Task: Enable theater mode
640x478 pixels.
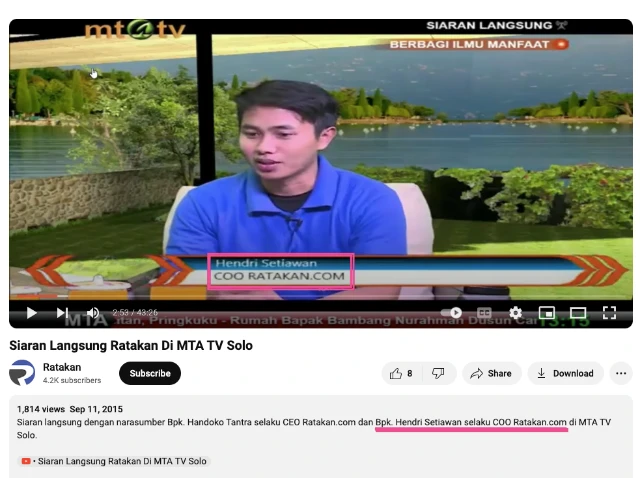Action: coord(578,313)
